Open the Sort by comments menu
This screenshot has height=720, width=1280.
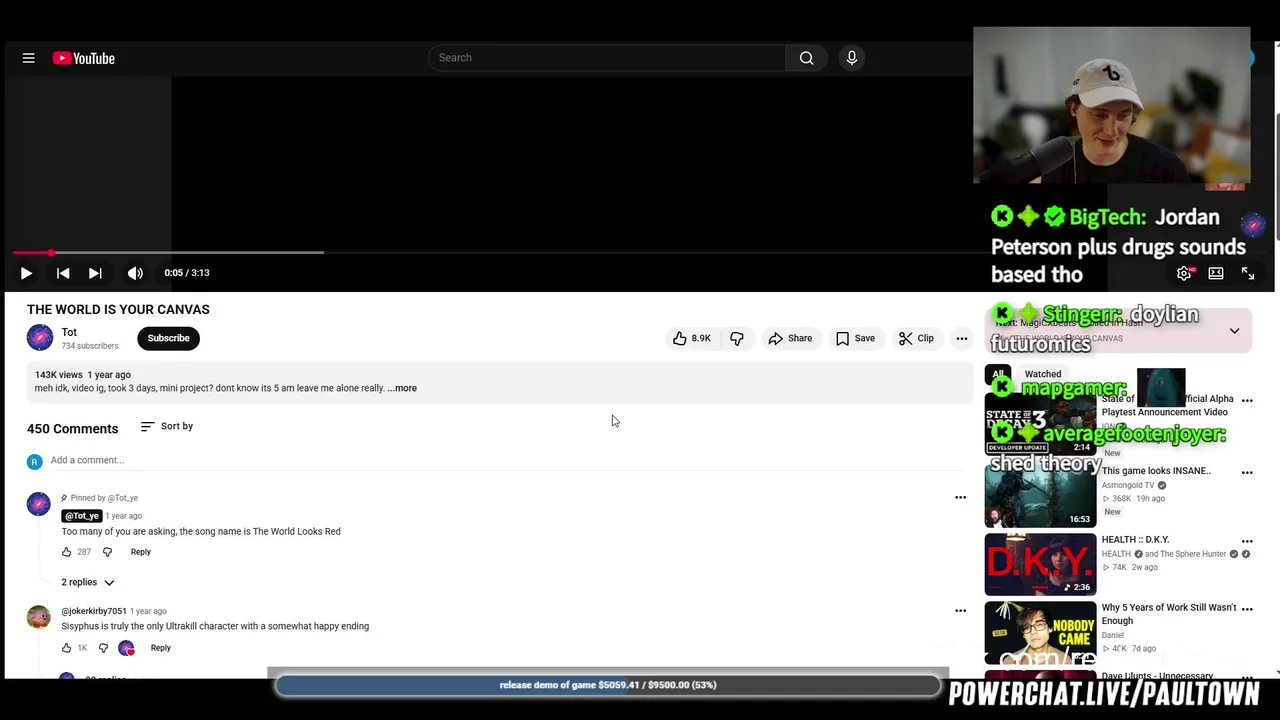click(167, 426)
